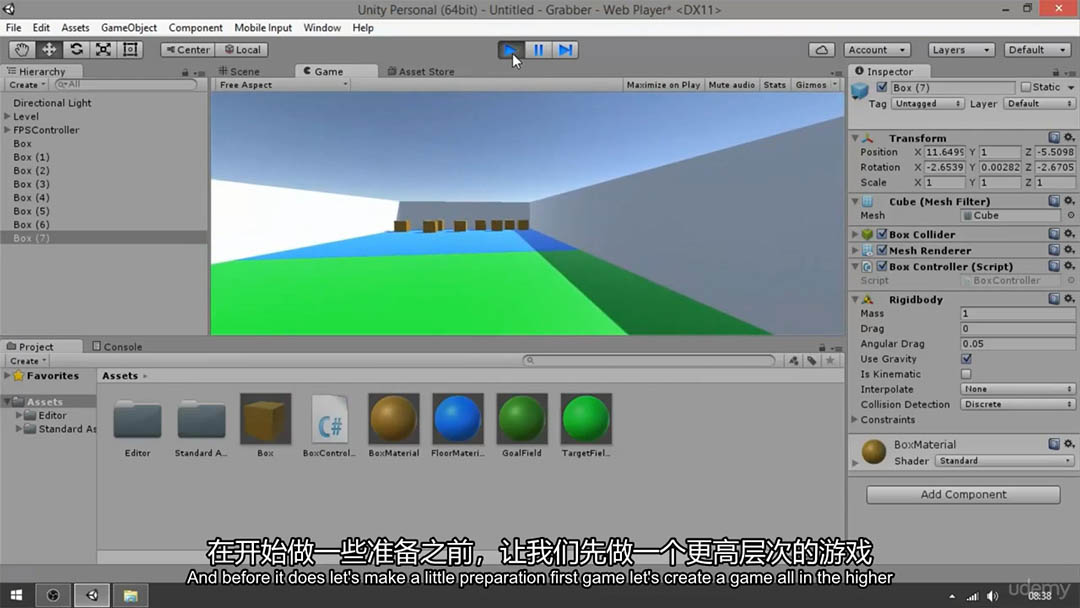Open Layers dropdown
The height and width of the screenshot is (608, 1080).
click(x=961, y=50)
